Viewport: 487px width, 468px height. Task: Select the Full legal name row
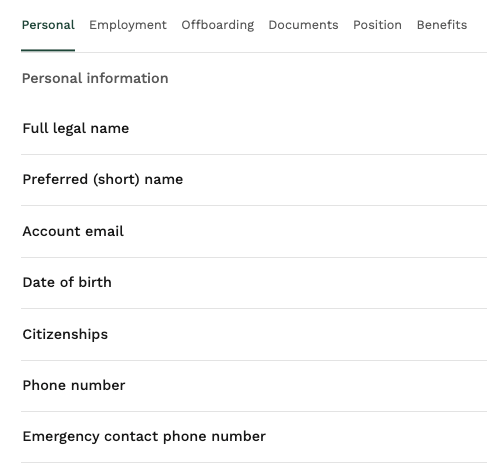tap(254, 129)
